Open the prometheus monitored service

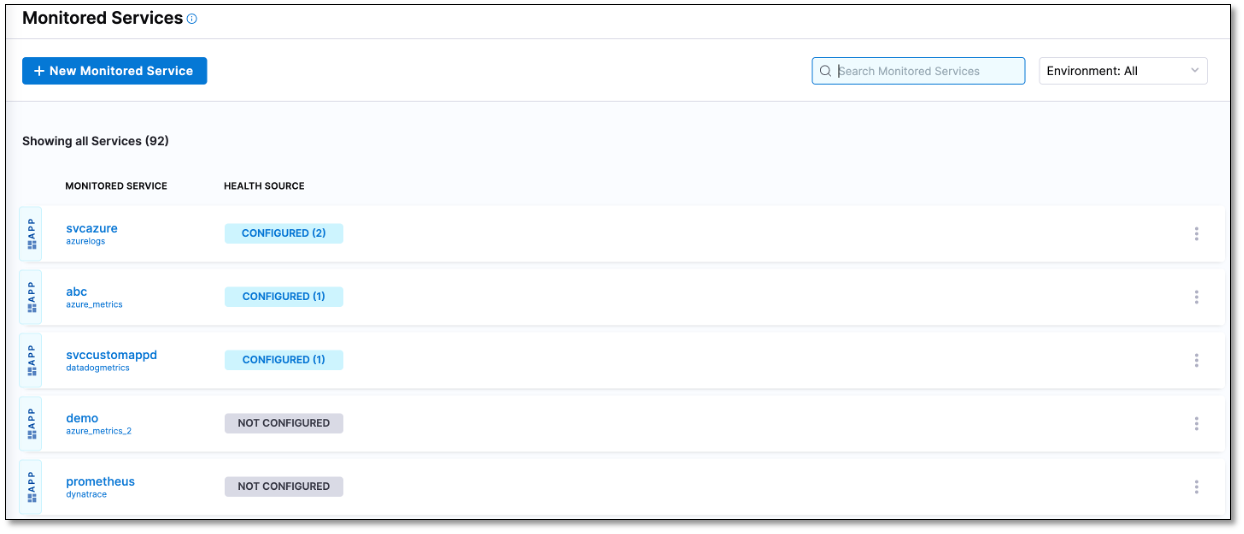point(100,481)
